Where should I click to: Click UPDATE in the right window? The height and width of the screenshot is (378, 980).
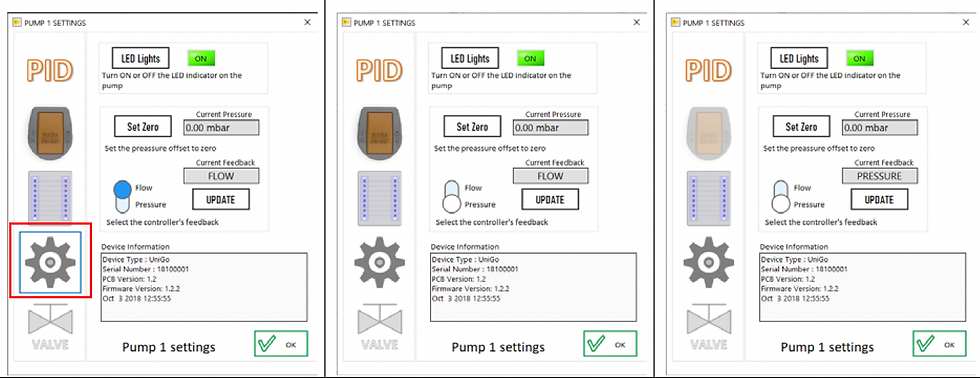pyautogui.click(x=879, y=200)
